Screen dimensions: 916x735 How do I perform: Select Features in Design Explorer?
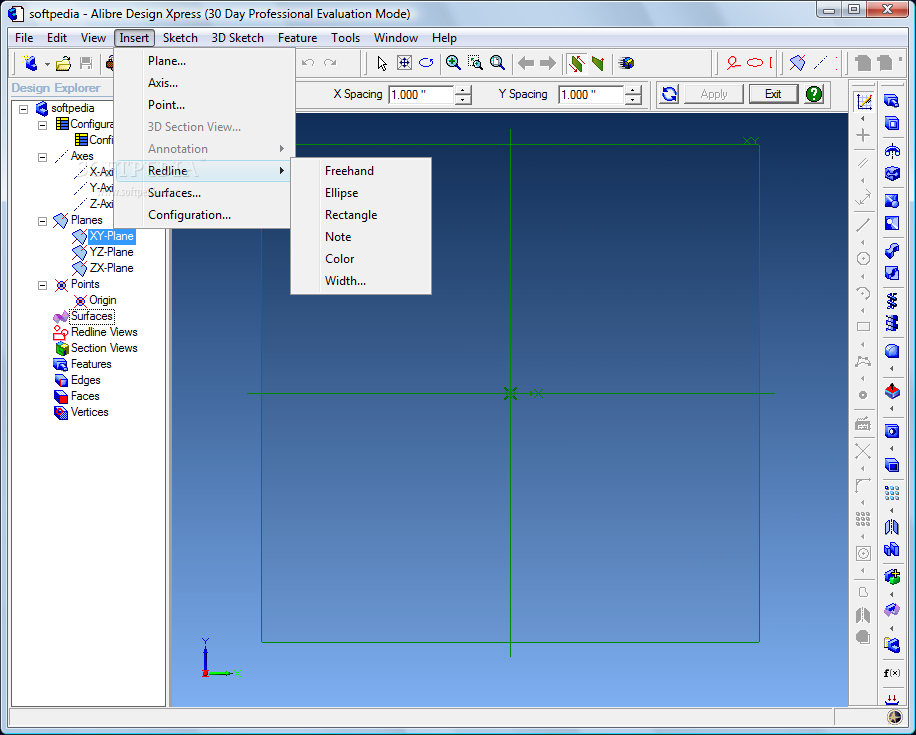tap(91, 364)
